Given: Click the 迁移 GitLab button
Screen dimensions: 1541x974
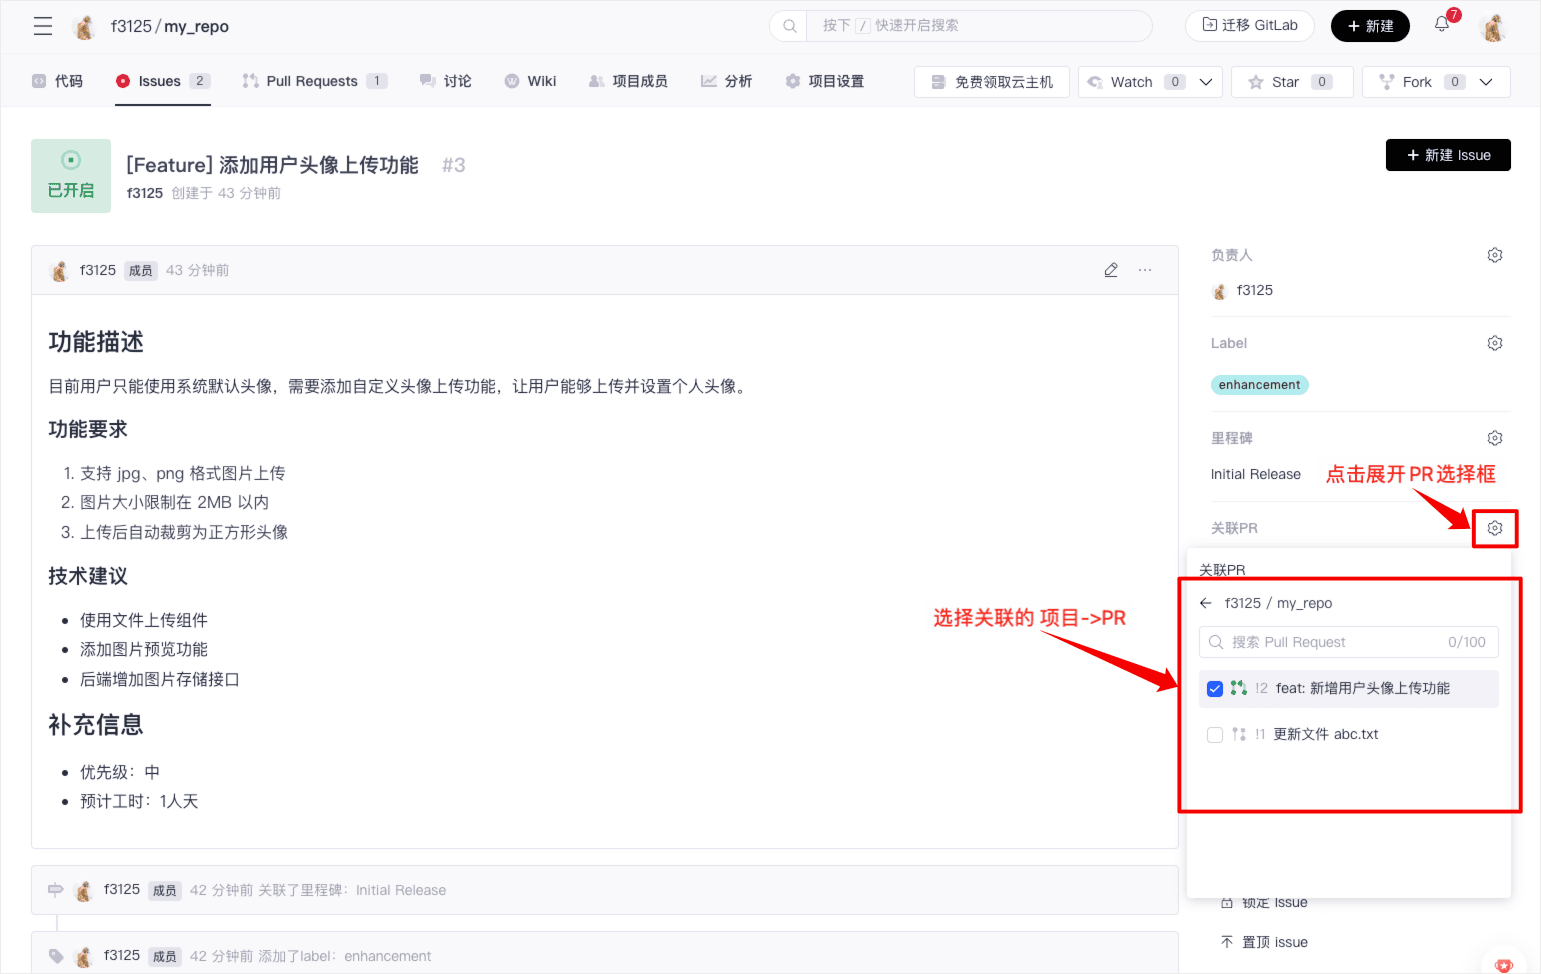Looking at the screenshot, I should (x=1250, y=25).
